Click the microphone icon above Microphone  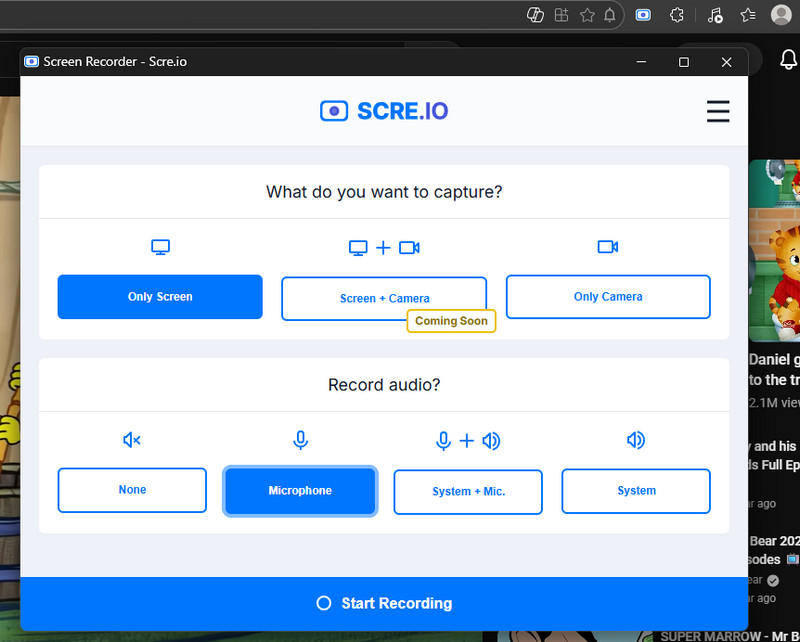pos(300,440)
